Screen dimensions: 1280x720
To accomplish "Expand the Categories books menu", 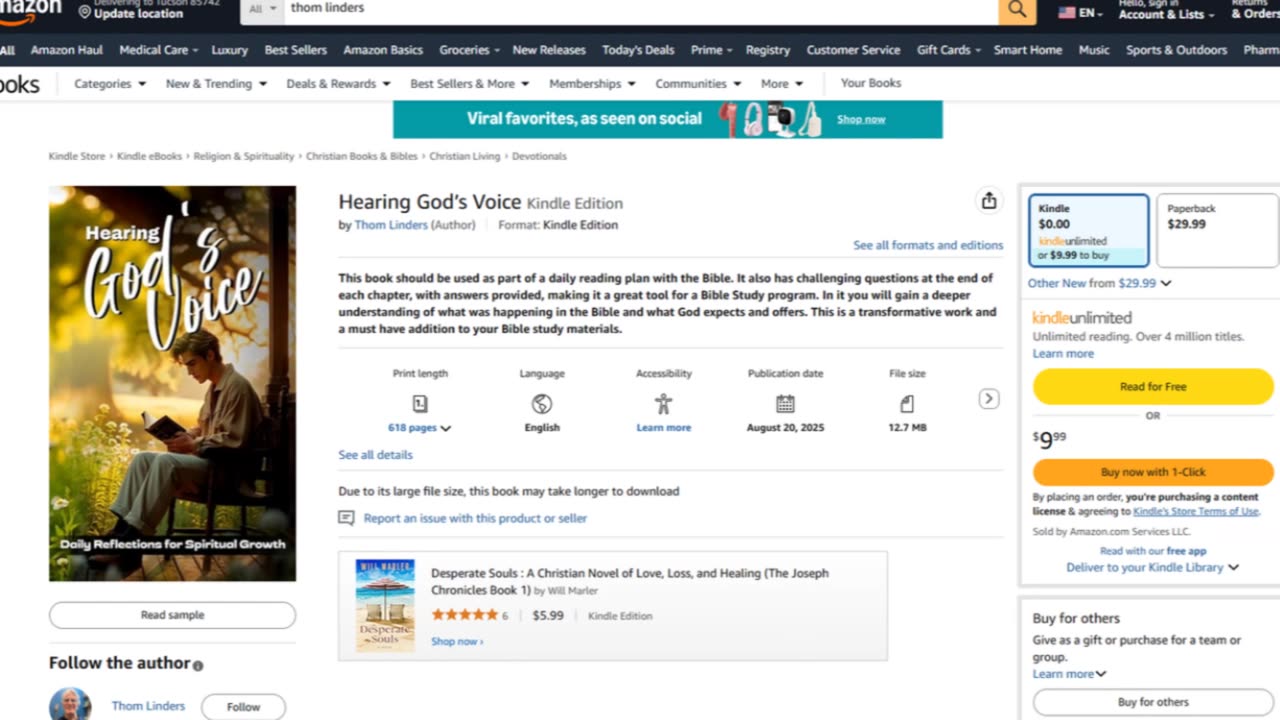I will 110,84.
